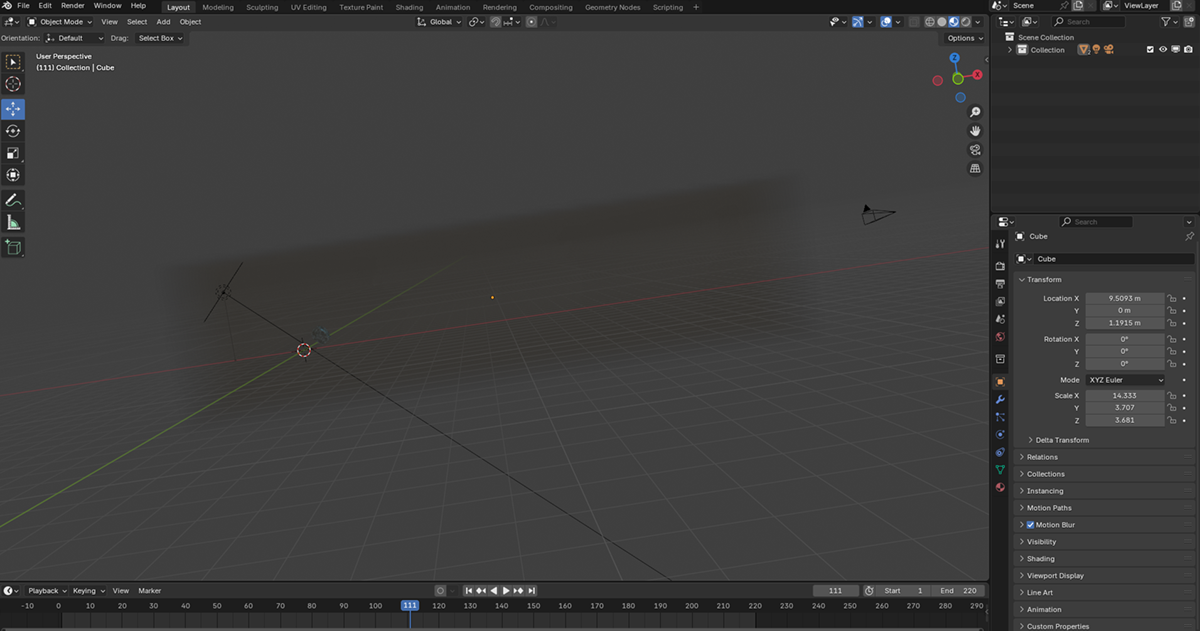
Task: Switch to the Shading workspace tab
Action: pos(409,7)
